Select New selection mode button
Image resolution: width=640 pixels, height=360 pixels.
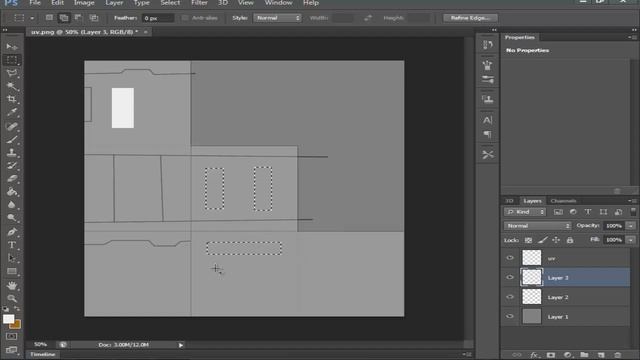coord(49,18)
